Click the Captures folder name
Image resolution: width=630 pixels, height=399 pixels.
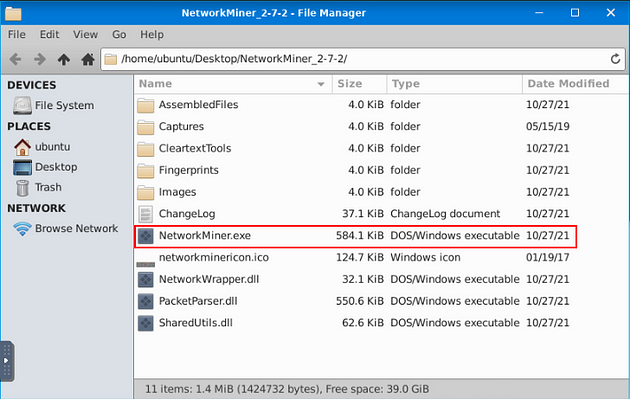[x=181, y=127]
